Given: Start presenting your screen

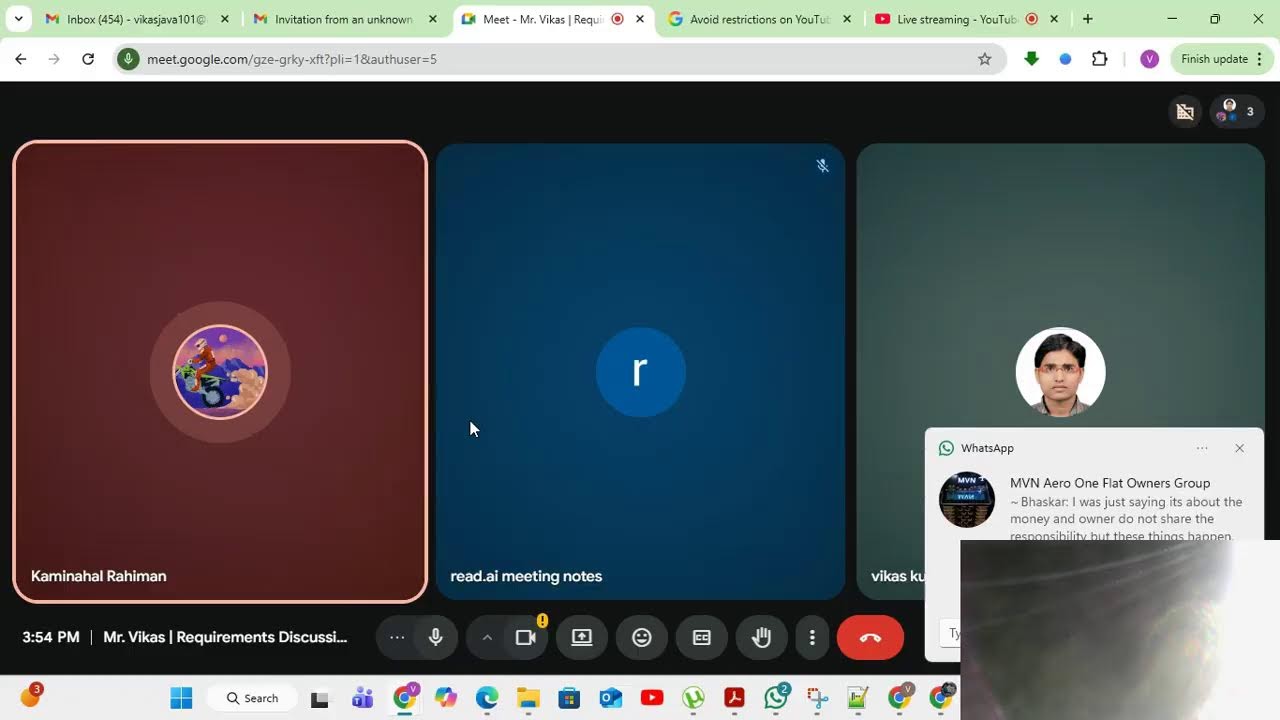Looking at the screenshot, I should click(582, 637).
